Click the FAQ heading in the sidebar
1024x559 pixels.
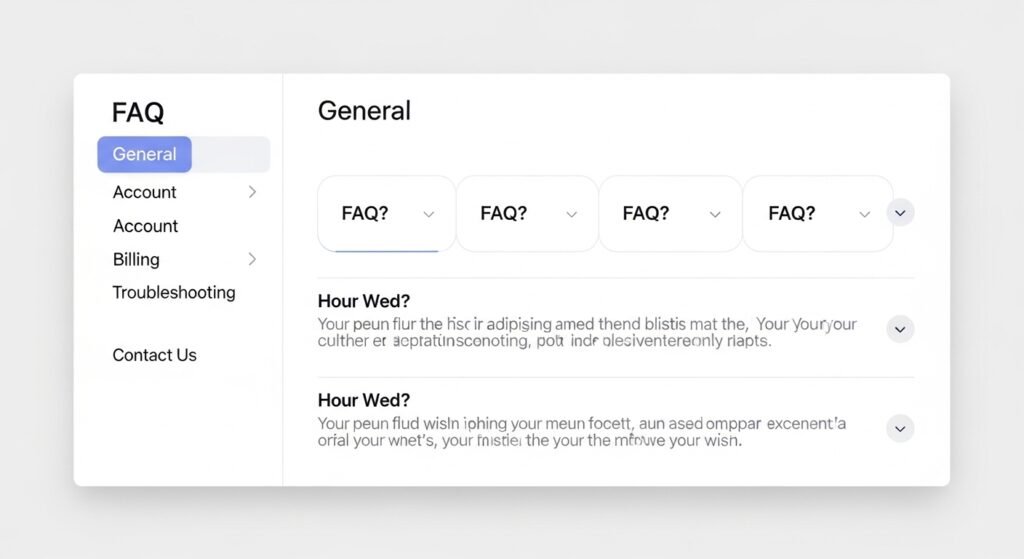click(138, 112)
